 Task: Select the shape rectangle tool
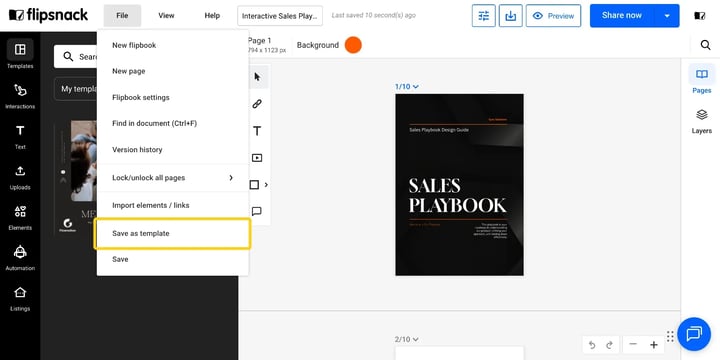(254, 185)
